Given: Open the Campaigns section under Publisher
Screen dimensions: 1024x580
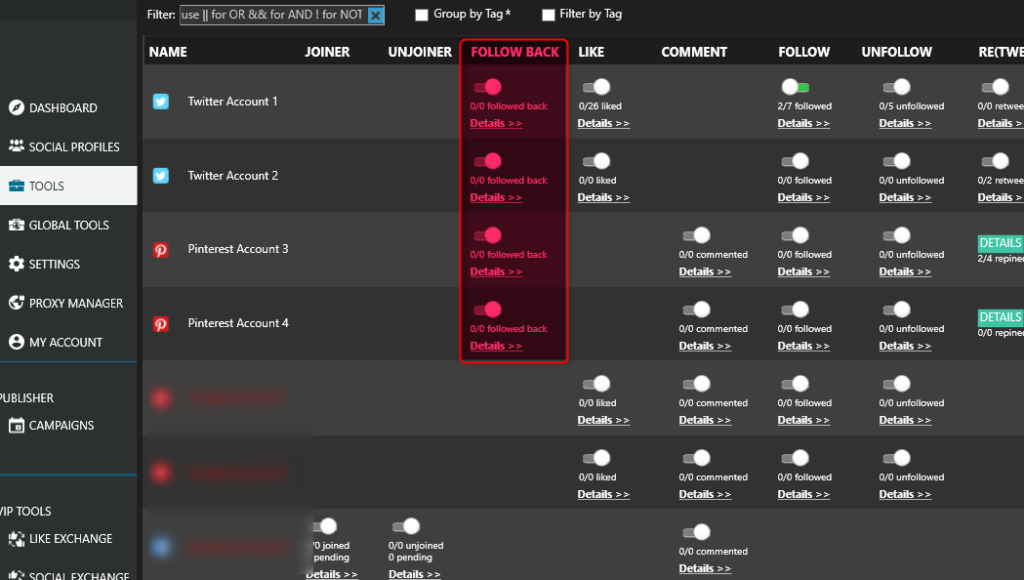Looking at the screenshot, I should pos(63,425).
